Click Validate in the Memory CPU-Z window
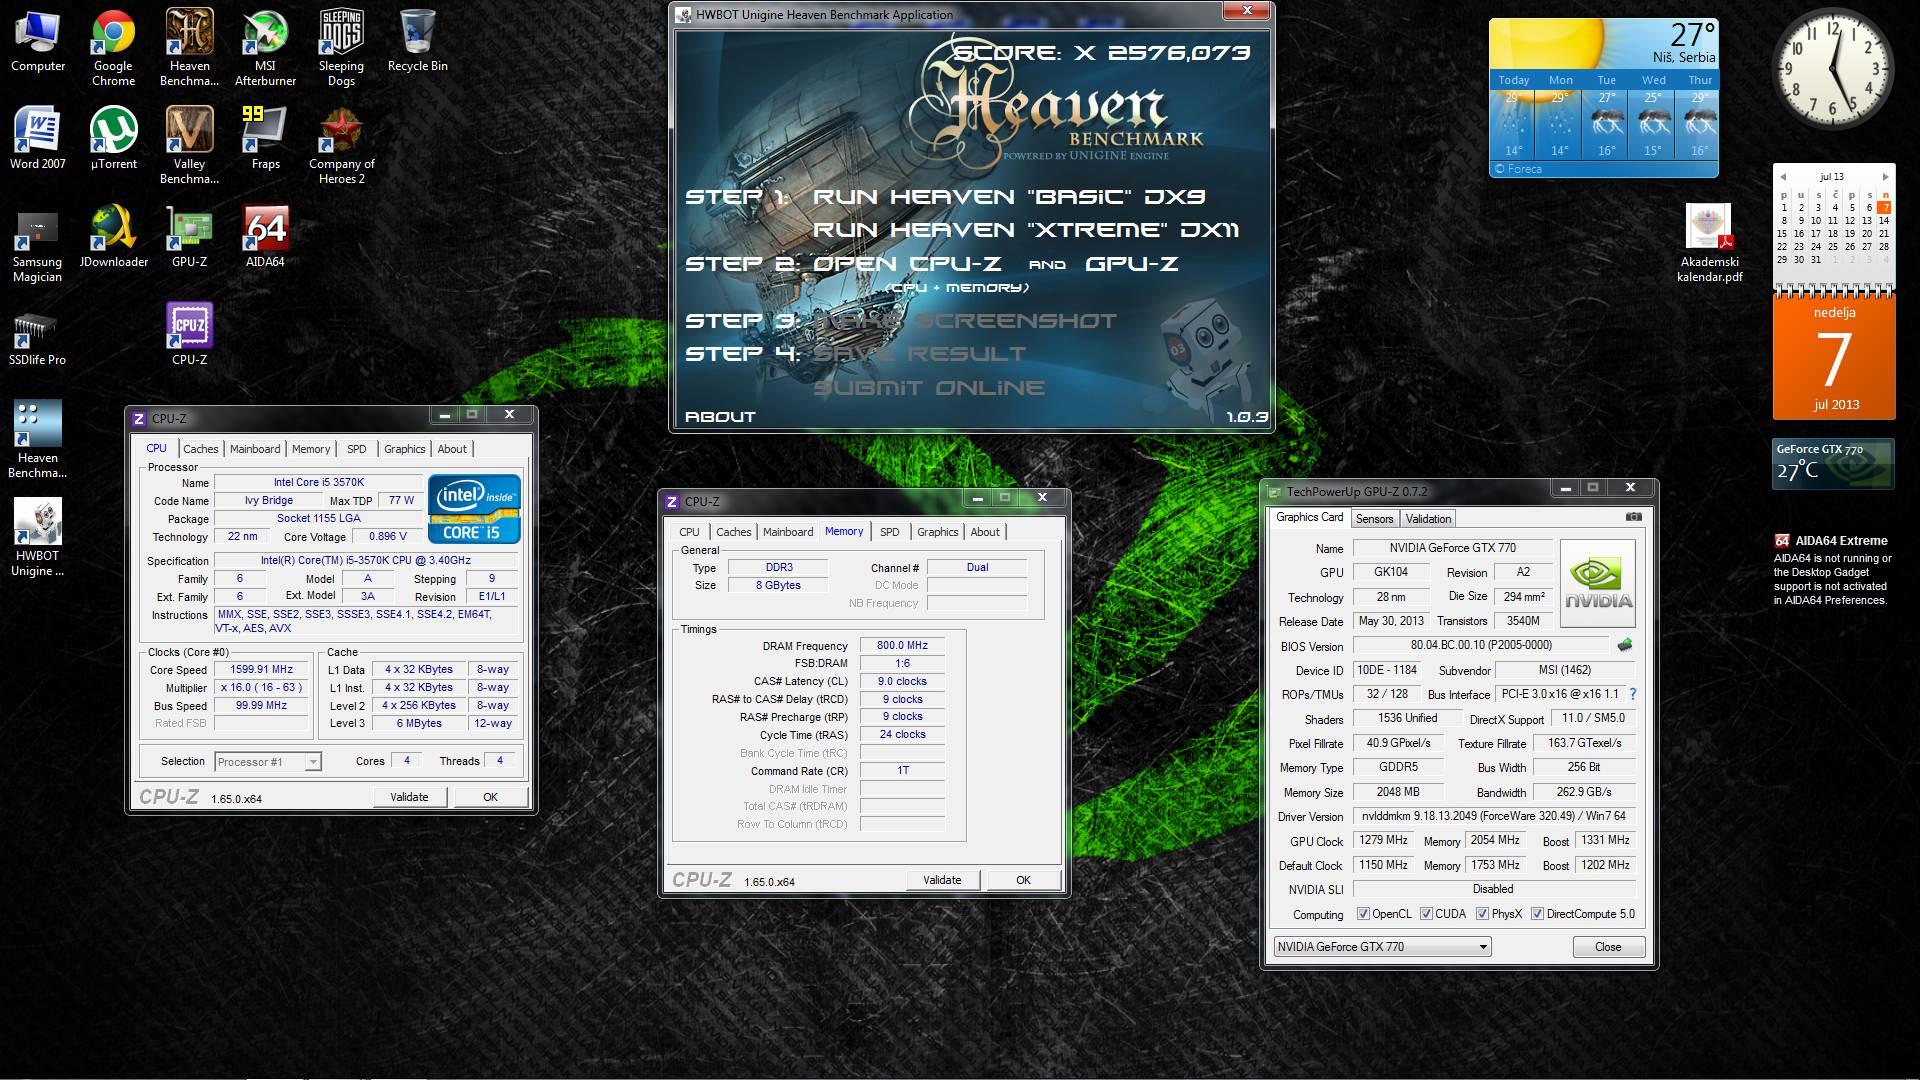1920x1080 pixels. (942, 880)
